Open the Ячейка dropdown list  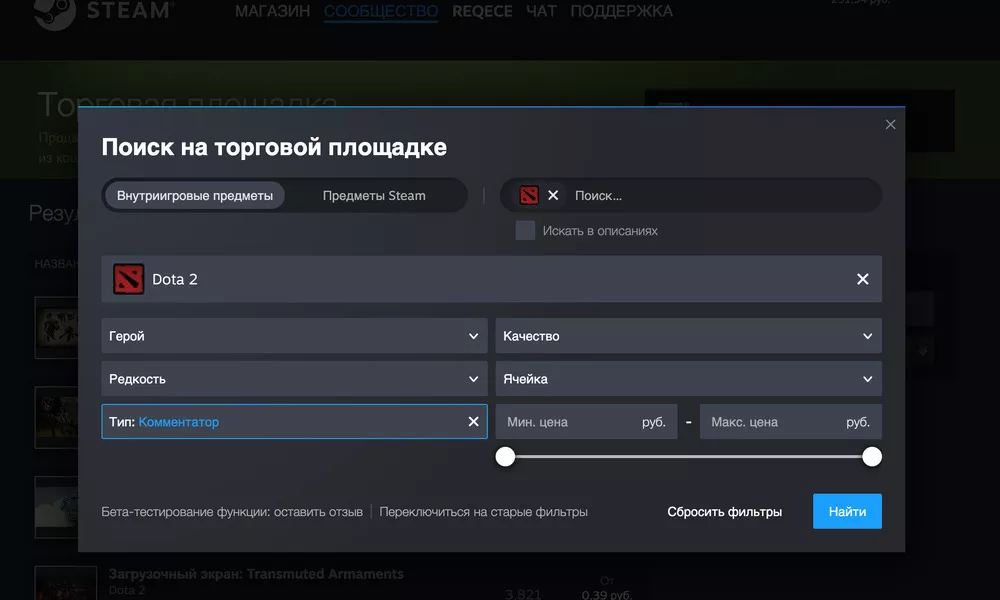tap(688, 379)
